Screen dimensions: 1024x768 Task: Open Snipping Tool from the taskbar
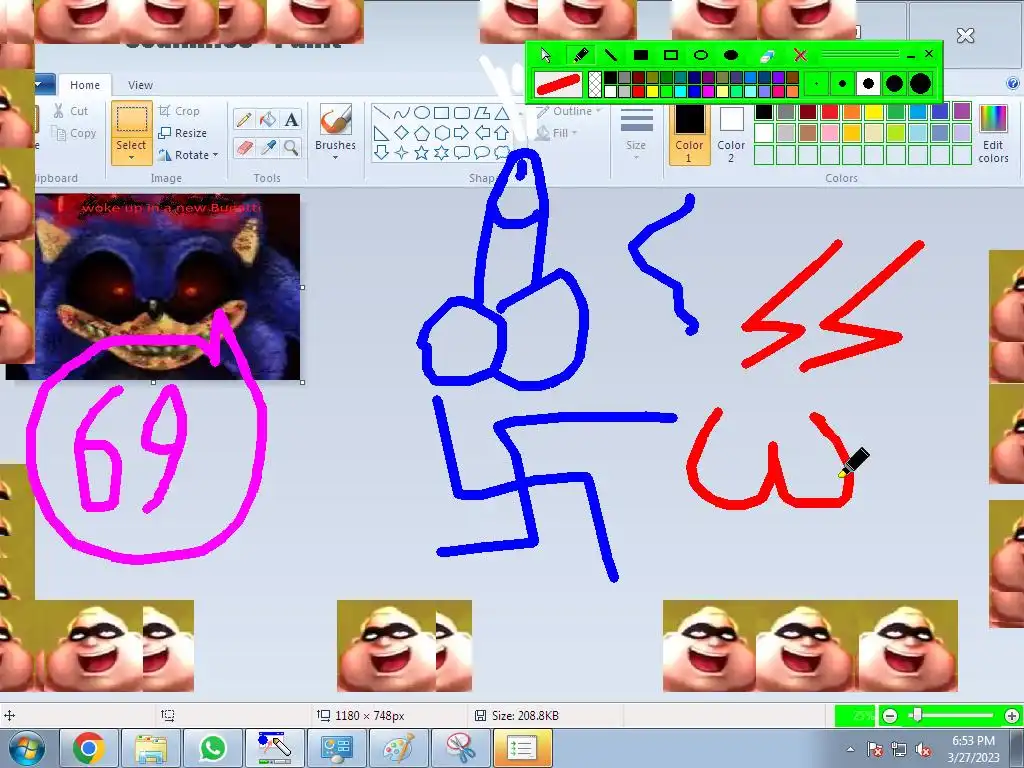(461, 748)
